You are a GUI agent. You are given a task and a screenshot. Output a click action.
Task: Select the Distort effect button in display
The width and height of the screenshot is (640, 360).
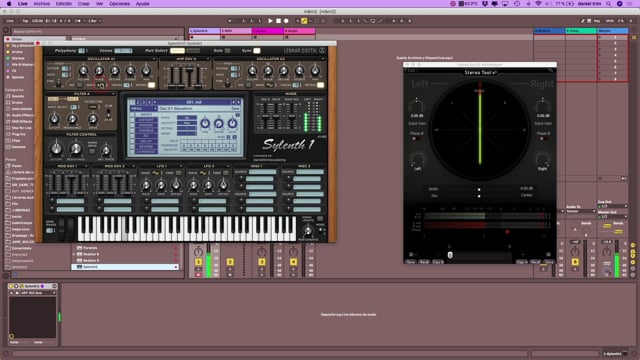click(146, 120)
